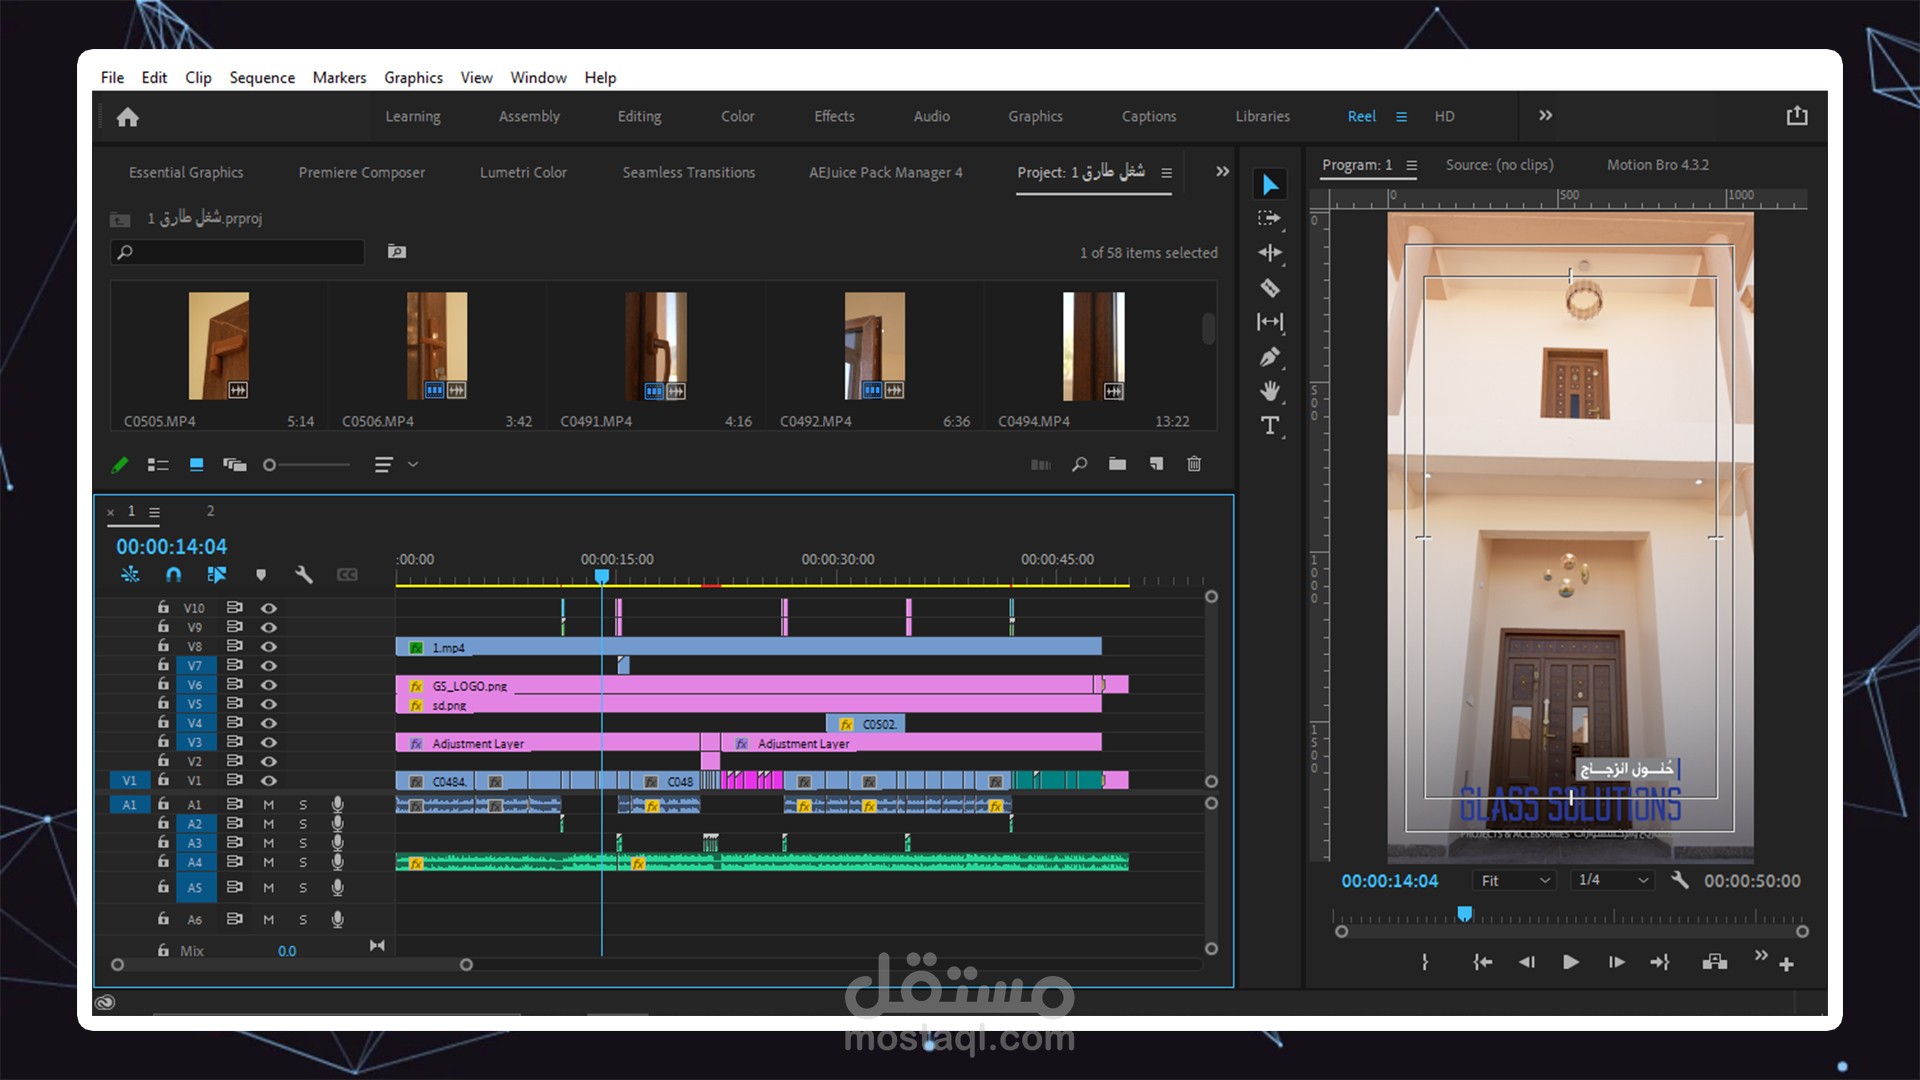Open timeline wrench display settings
1920x1080 pixels.
coord(304,575)
